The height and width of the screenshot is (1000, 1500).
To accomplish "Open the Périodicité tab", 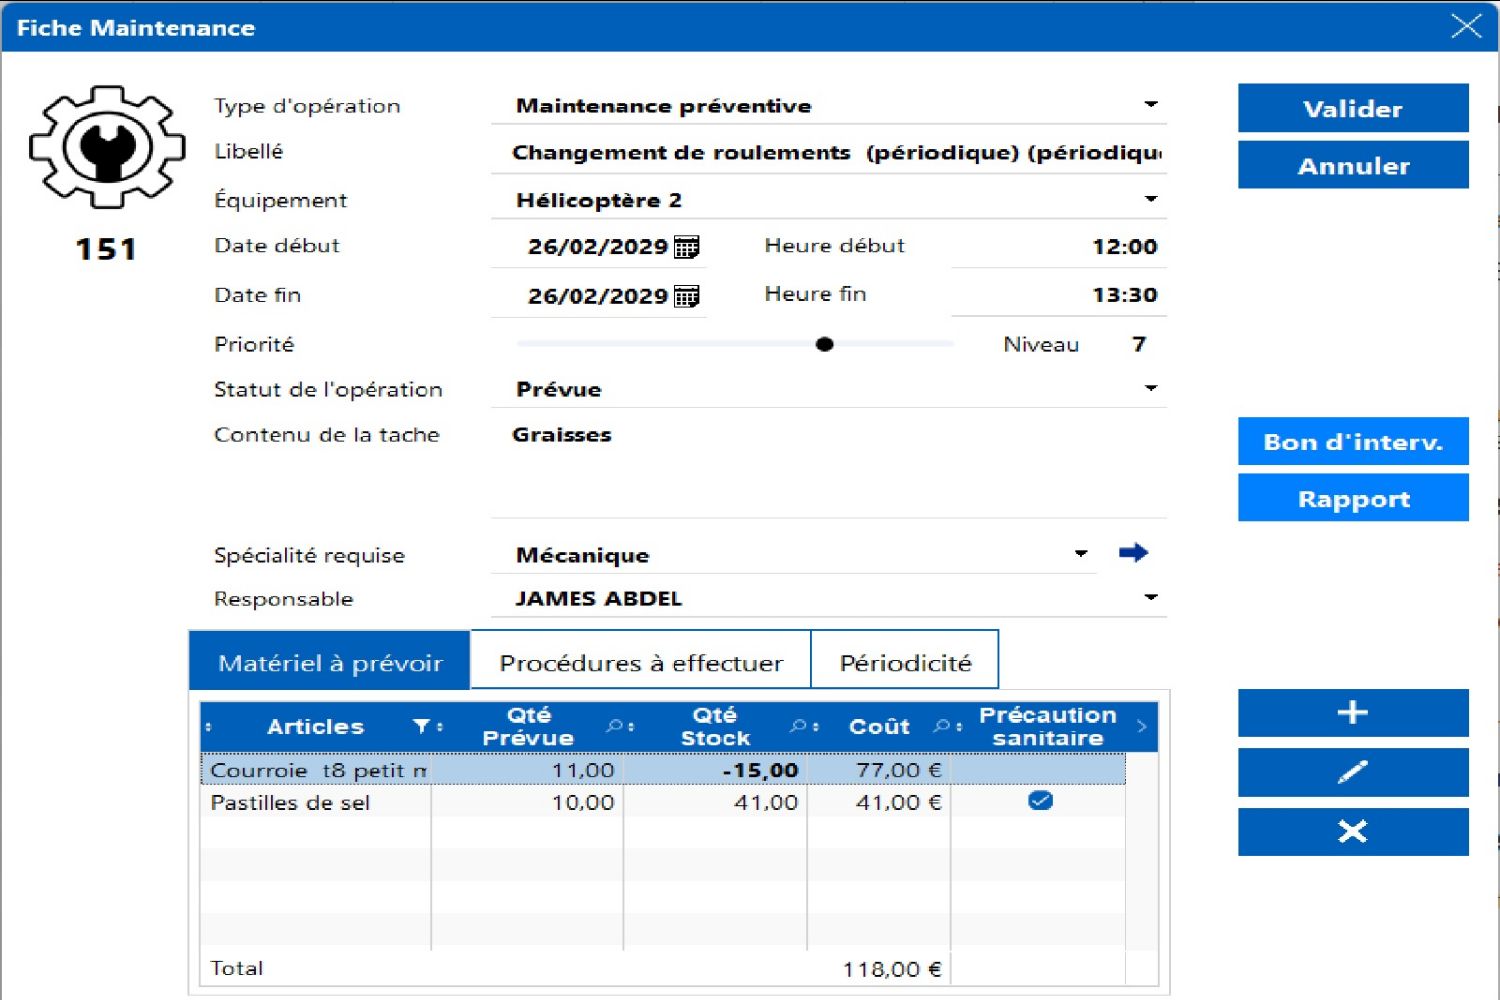I will coord(905,662).
